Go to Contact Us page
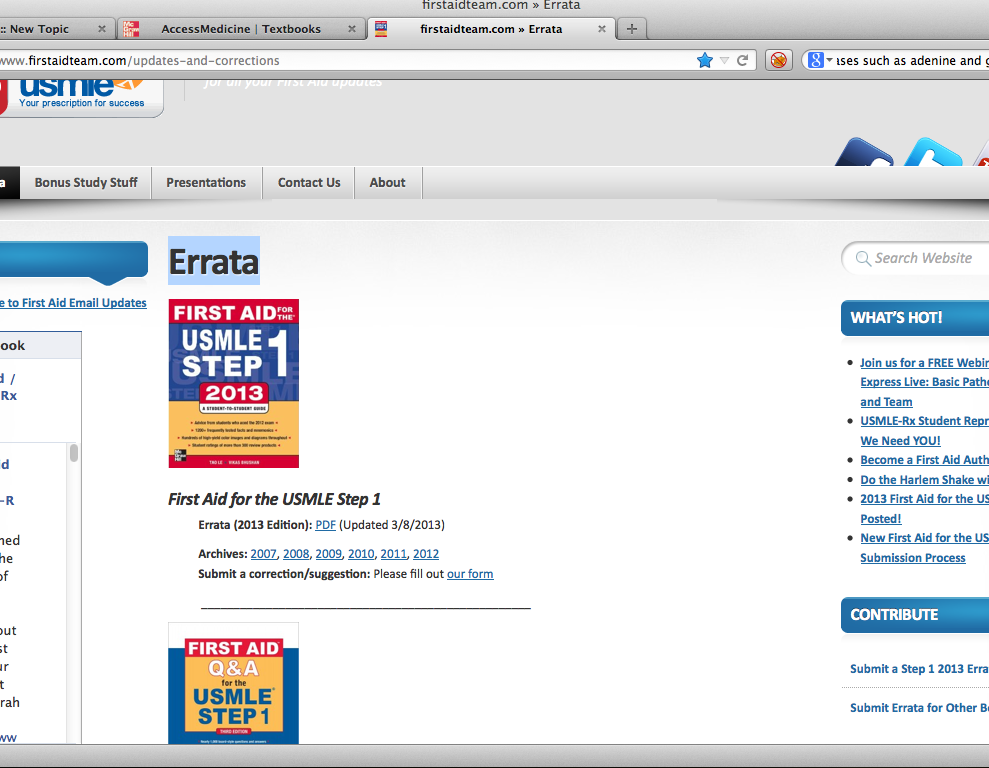 [x=309, y=182]
